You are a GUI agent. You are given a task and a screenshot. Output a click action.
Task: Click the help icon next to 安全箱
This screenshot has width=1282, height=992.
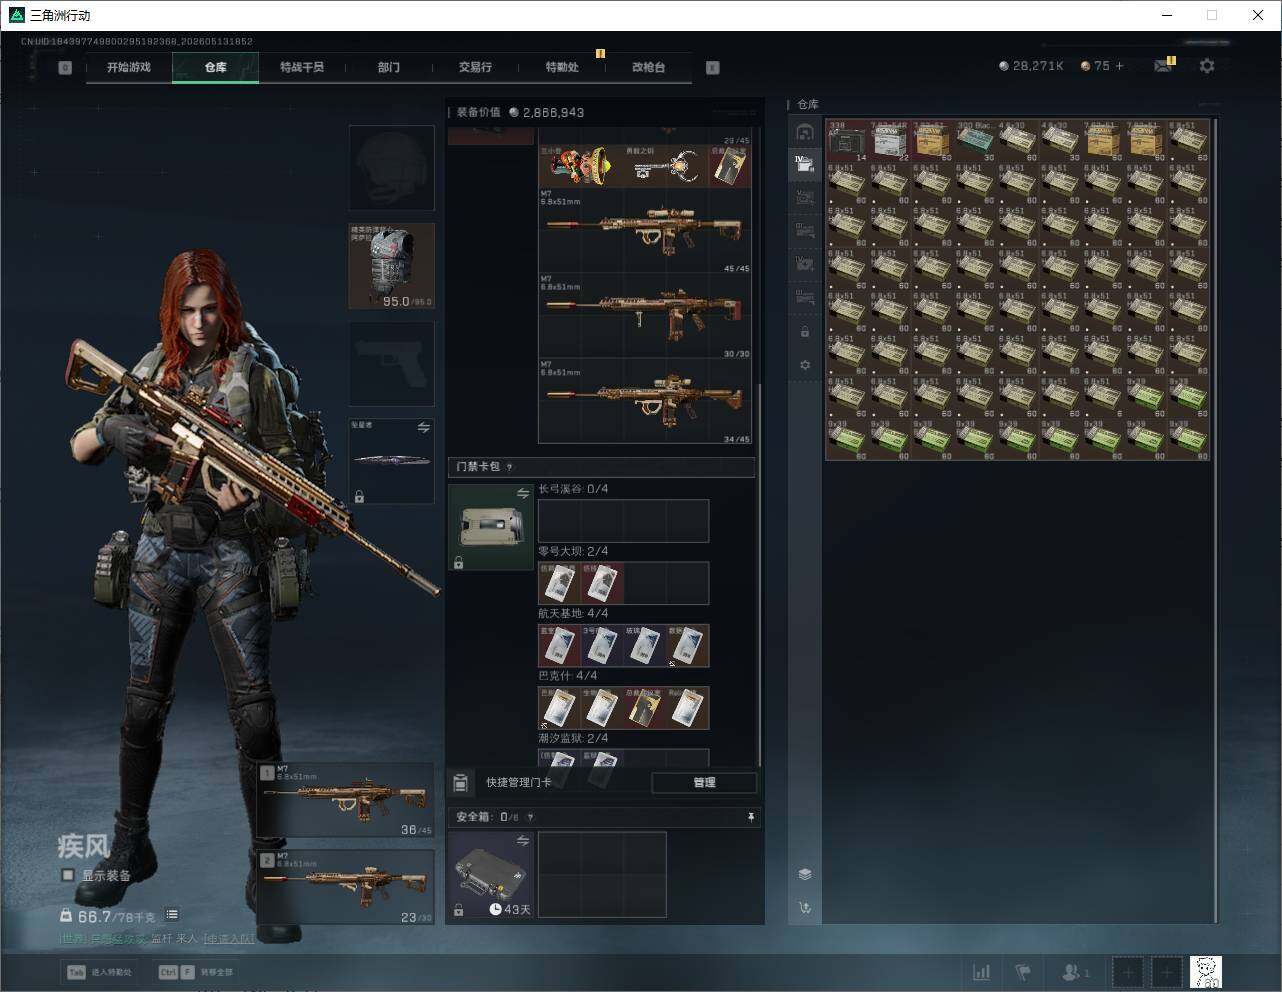[530, 817]
